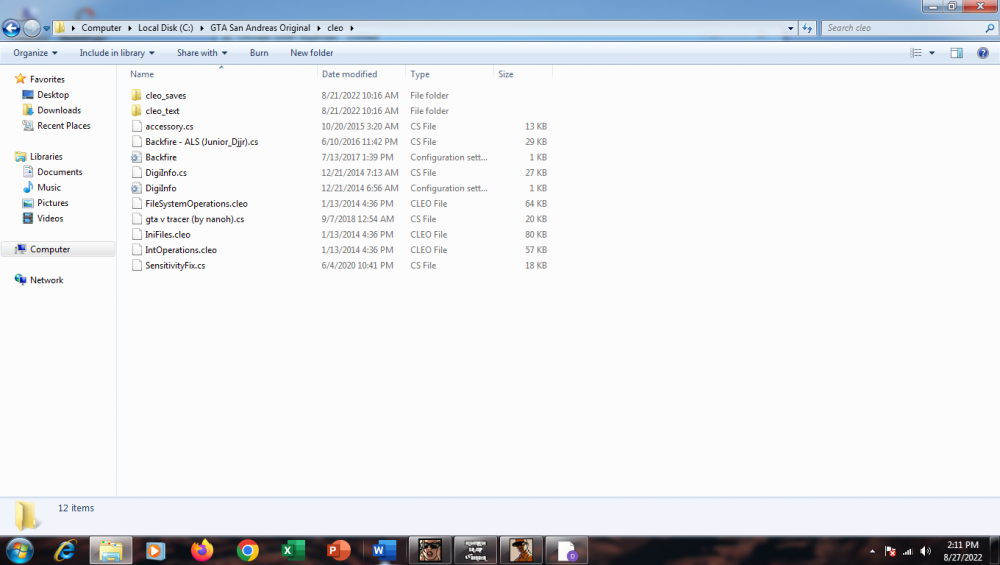
Task: Open Videos library
Action: coord(50,218)
